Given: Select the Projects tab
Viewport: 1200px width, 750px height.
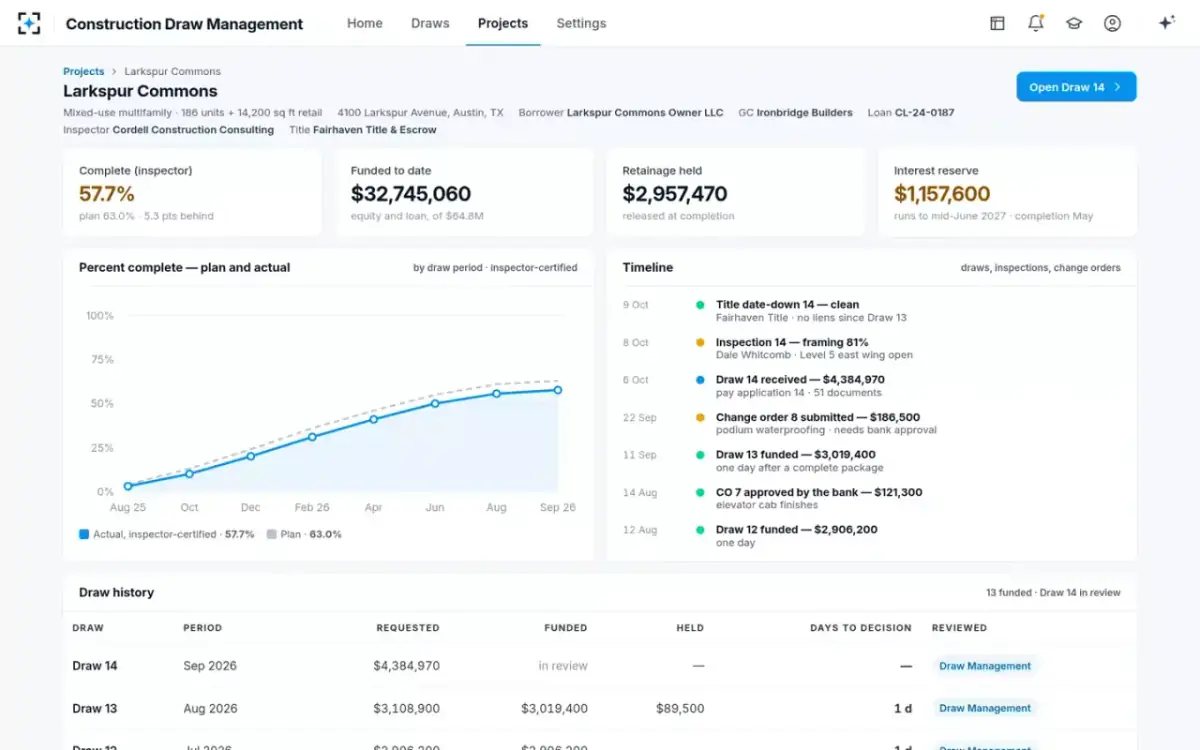Looking at the screenshot, I should click(503, 23).
